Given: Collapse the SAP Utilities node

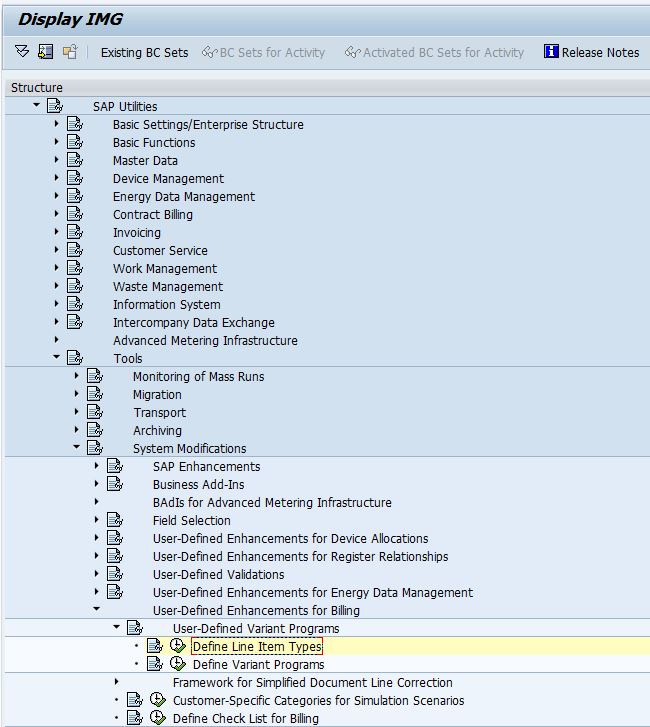Looking at the screenshot, I should point(36,105).
